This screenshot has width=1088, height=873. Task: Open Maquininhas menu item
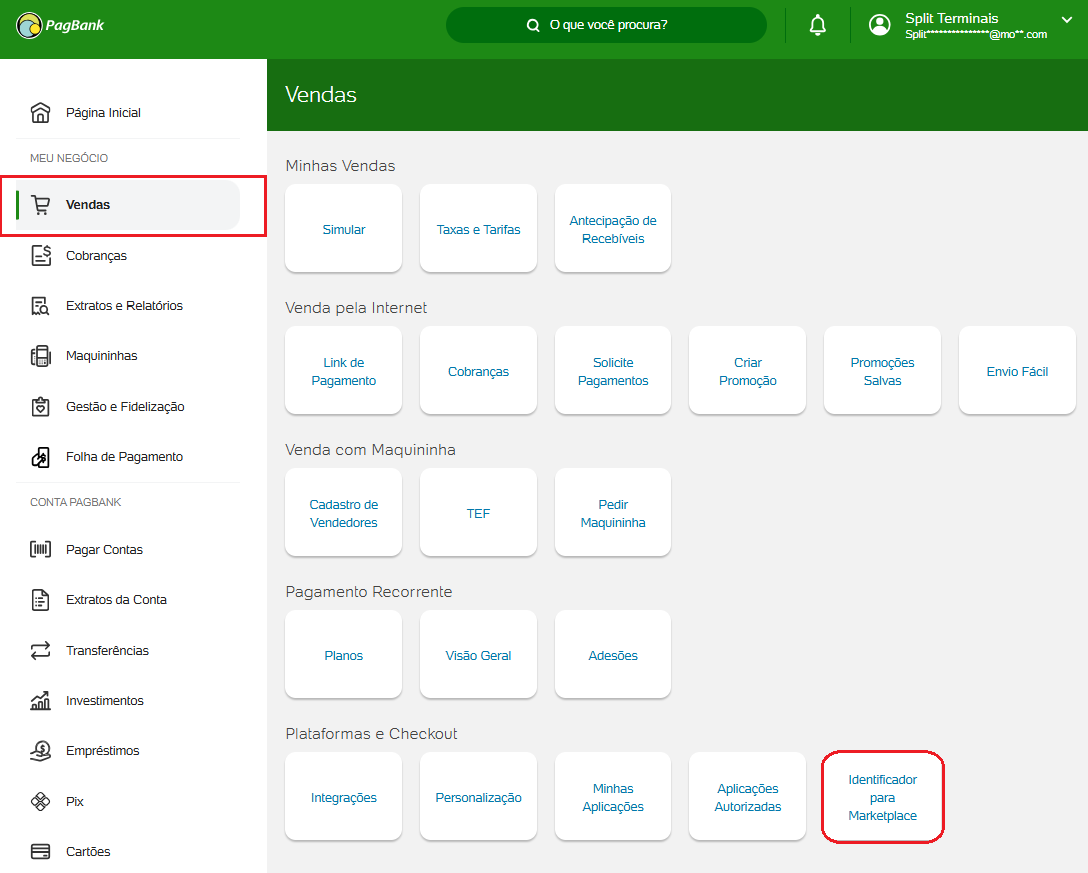coord(101,356)
